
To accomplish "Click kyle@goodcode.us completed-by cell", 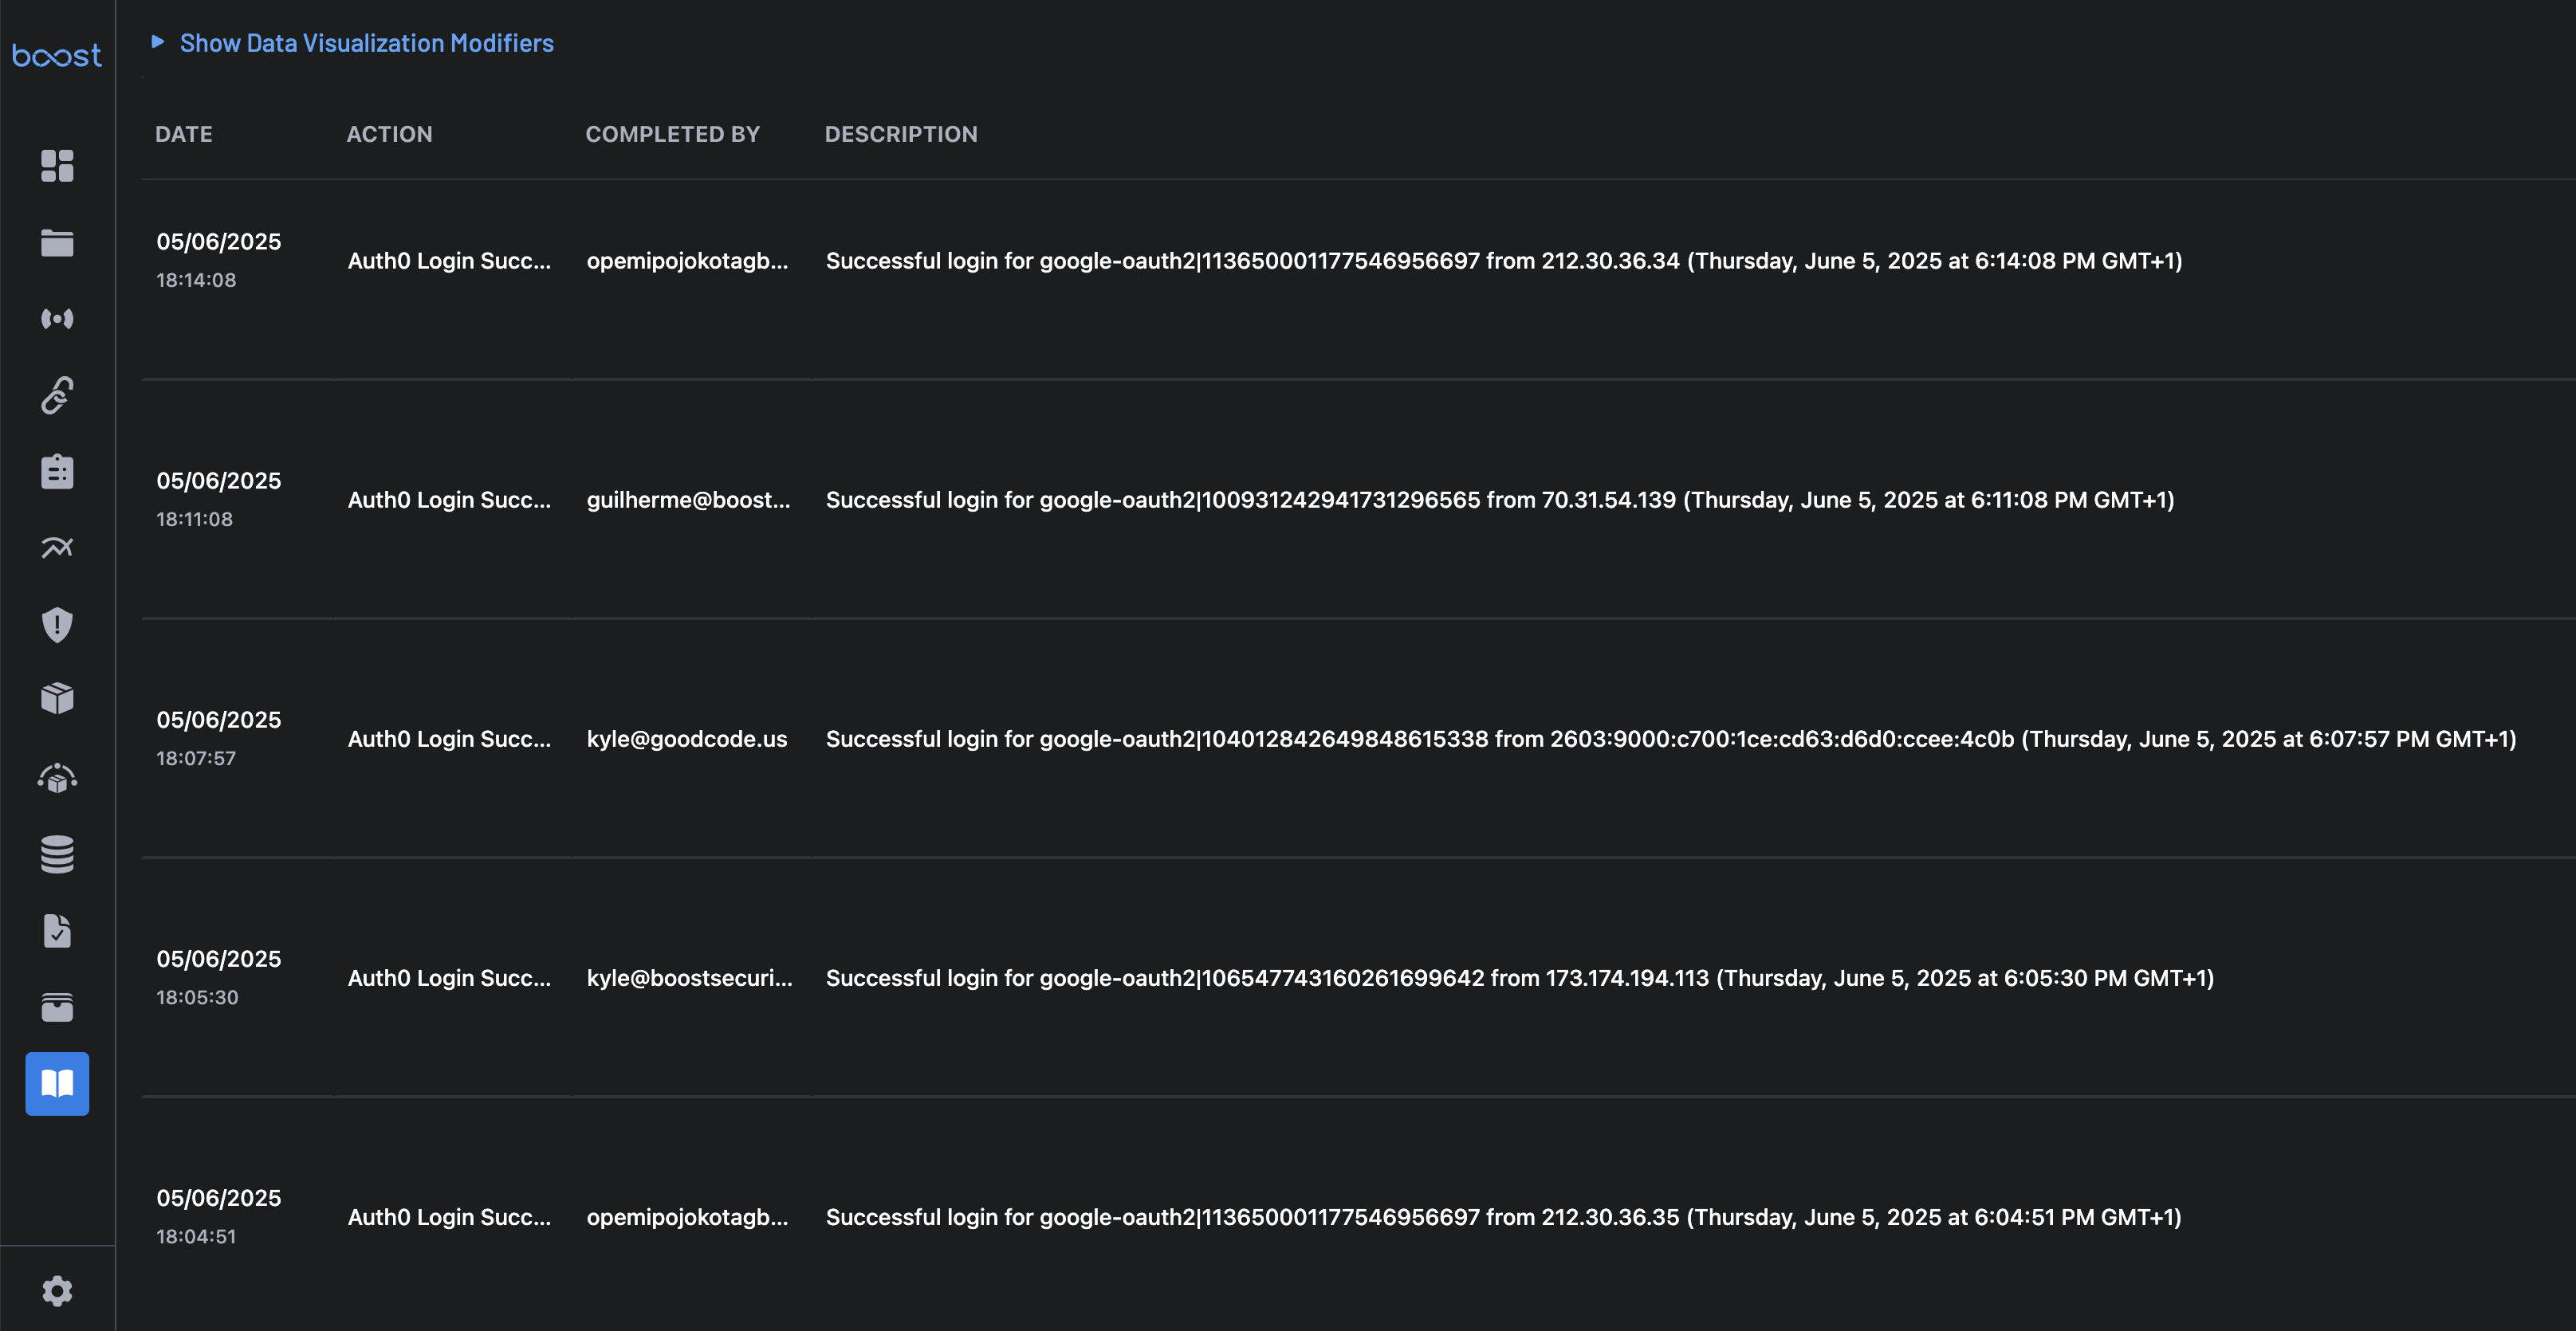I will tap(687, 738).
